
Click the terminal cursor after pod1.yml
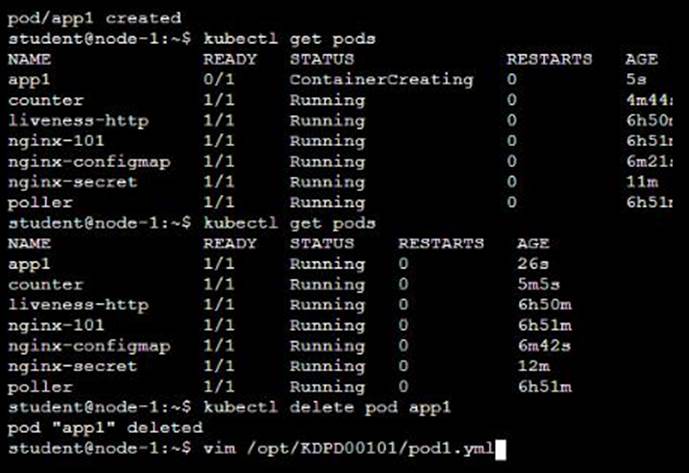(x=502, y=448)
